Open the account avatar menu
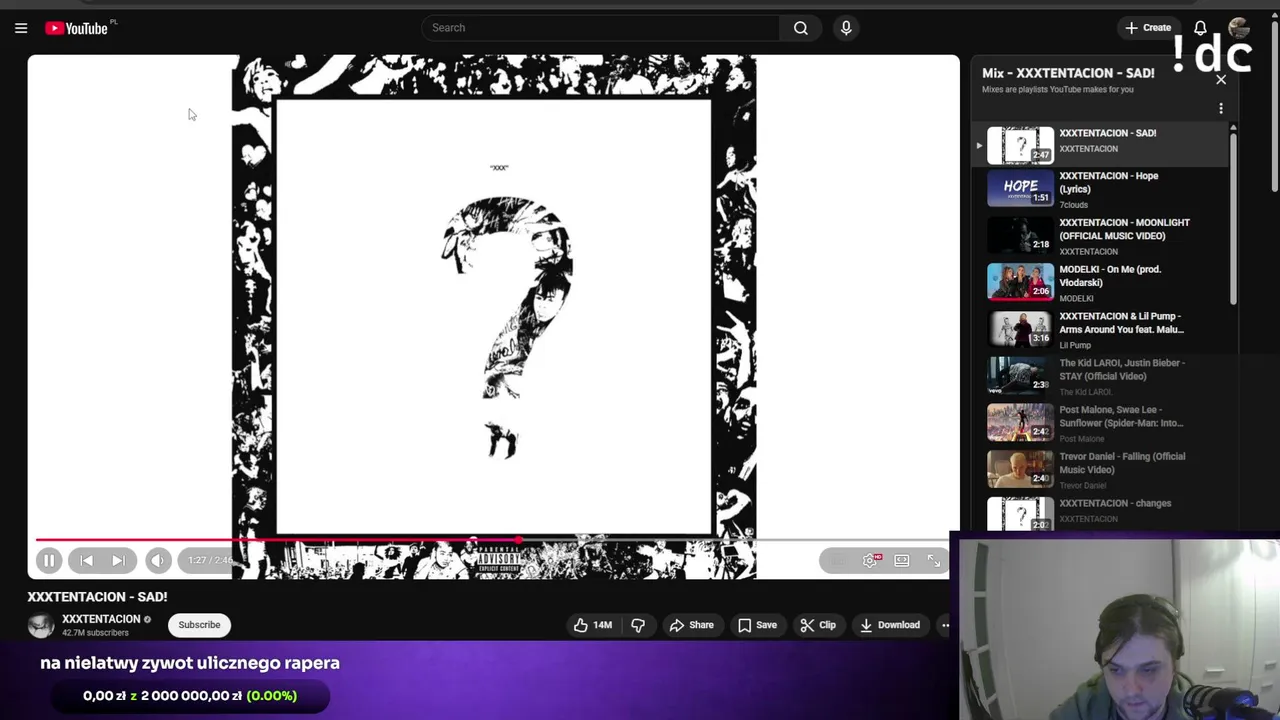Viewport: 1280px width, 720px height. [1238, 28]
